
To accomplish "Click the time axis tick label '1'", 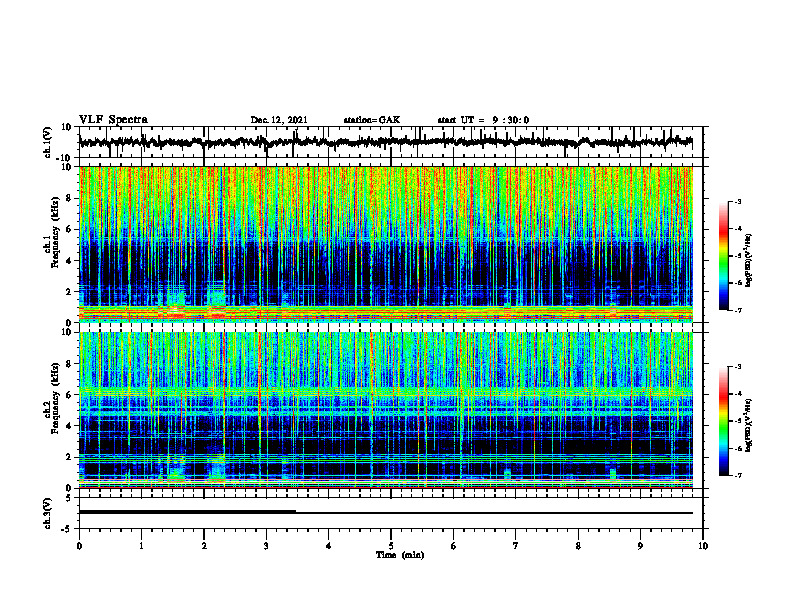I will point(141,546).
